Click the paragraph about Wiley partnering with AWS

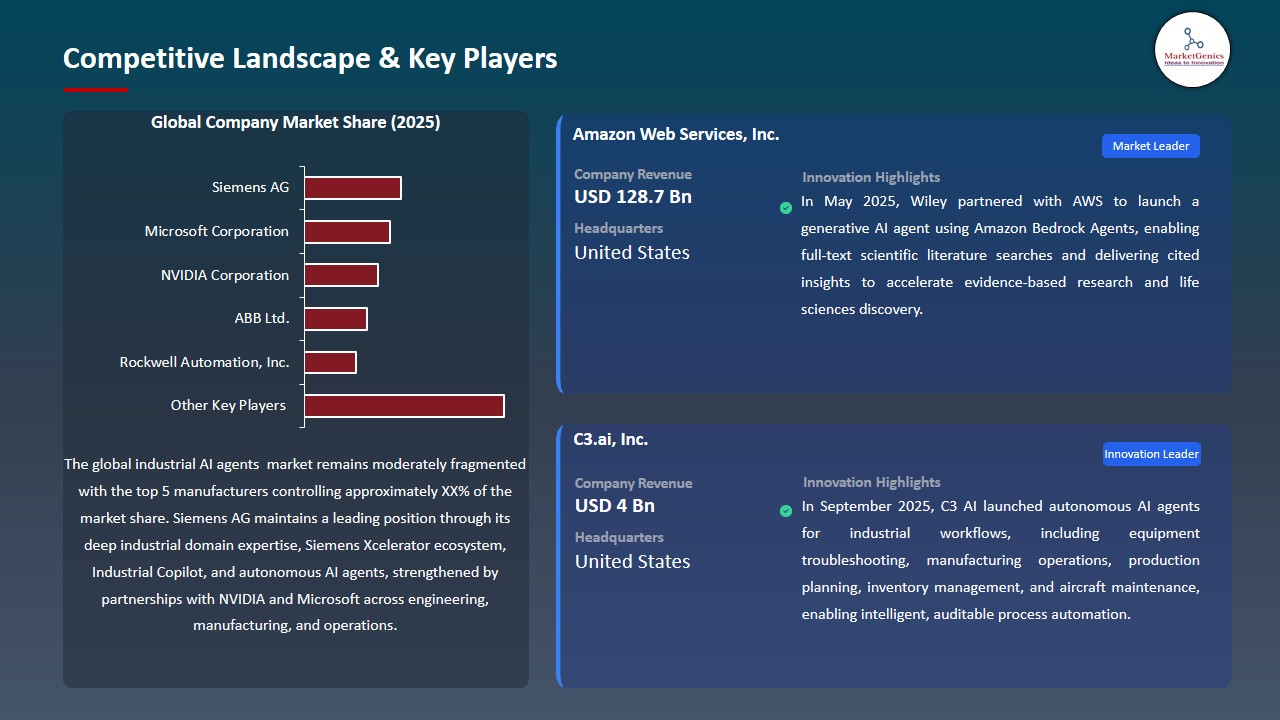pyautogui.click(x=1000, y=255)
